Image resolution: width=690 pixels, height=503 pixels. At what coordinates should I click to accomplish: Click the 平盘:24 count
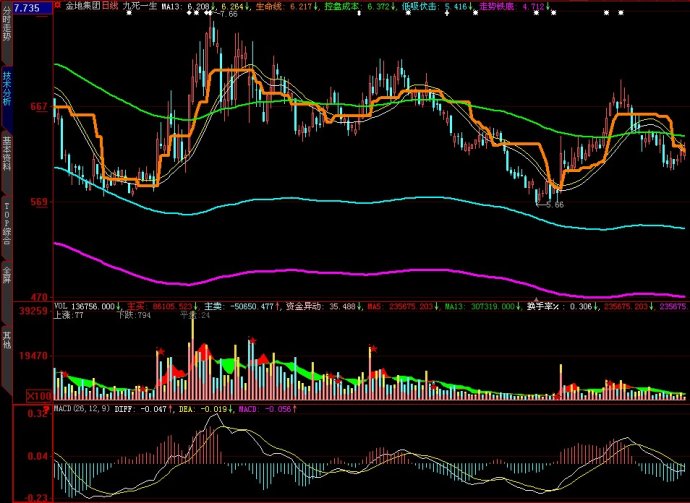click(195, 315)
